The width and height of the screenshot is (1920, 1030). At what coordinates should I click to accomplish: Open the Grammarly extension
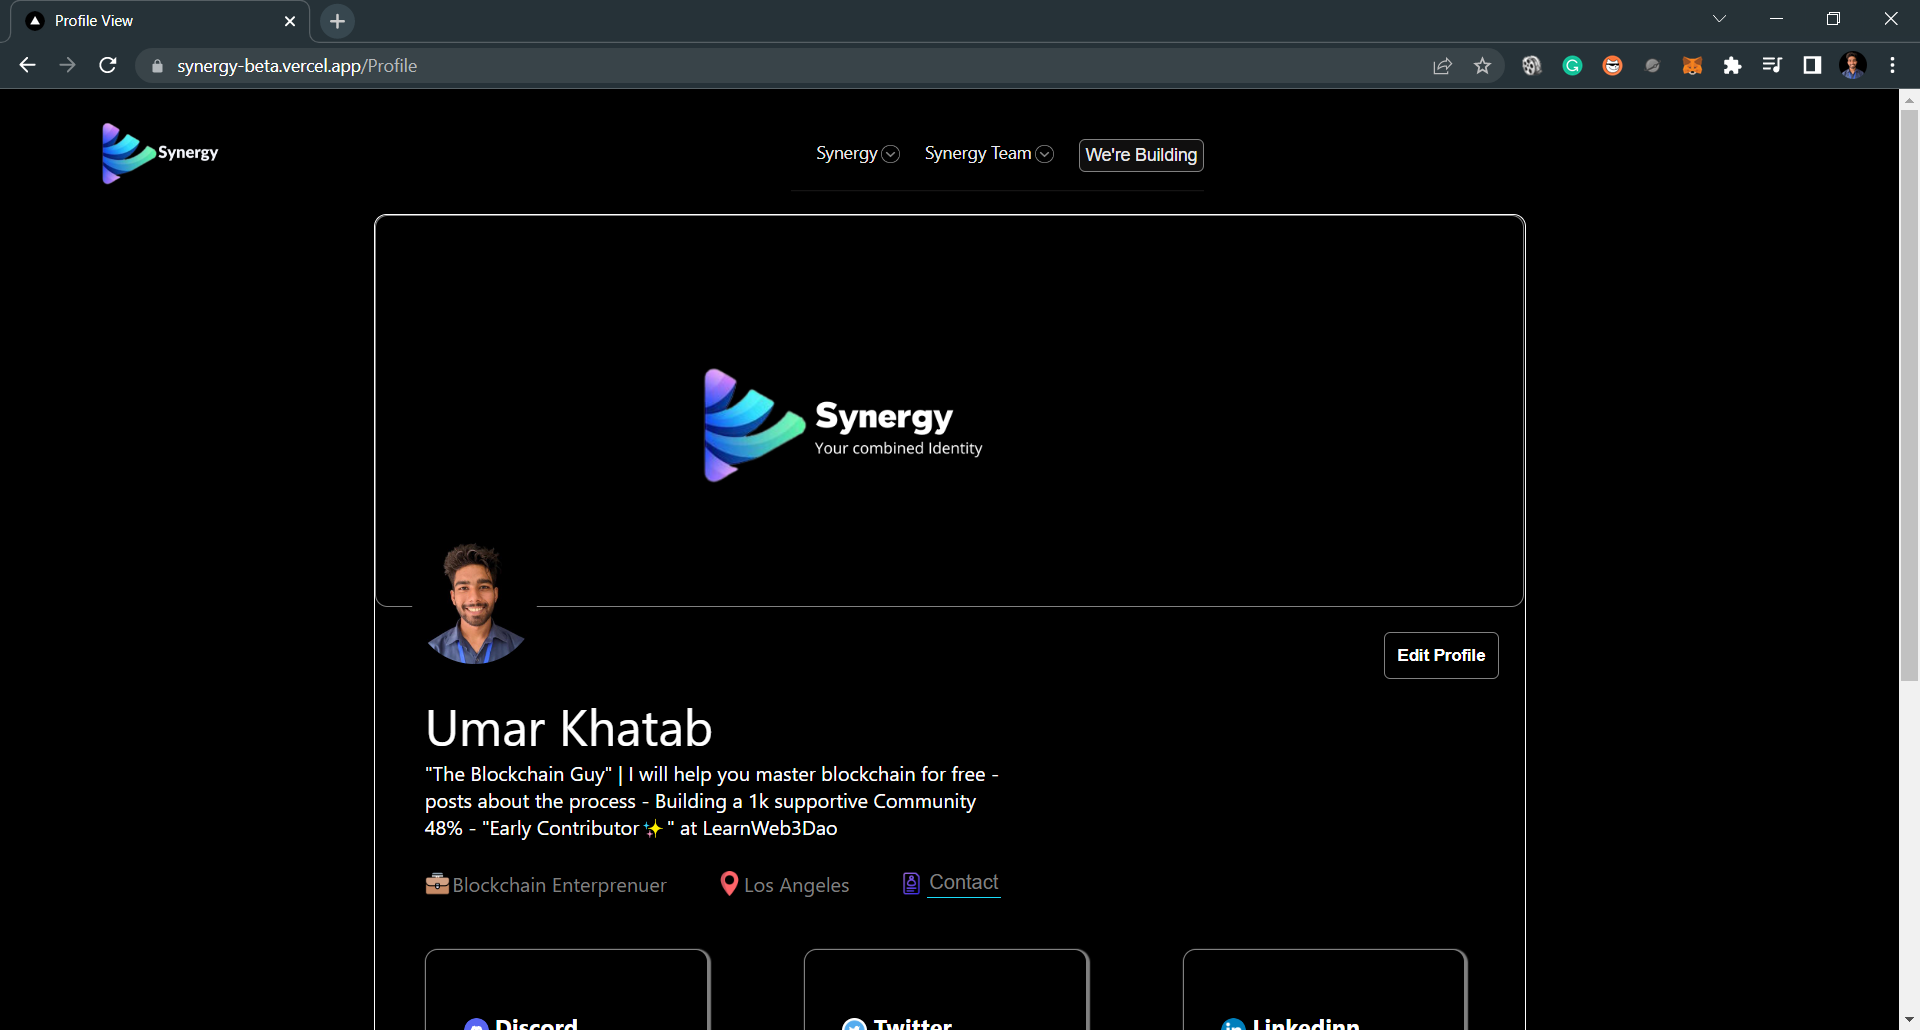click(x=1572, y=66)
